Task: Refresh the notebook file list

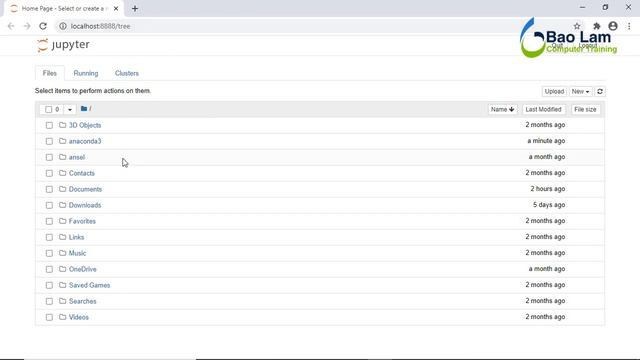Action: (x=600, y=91)
